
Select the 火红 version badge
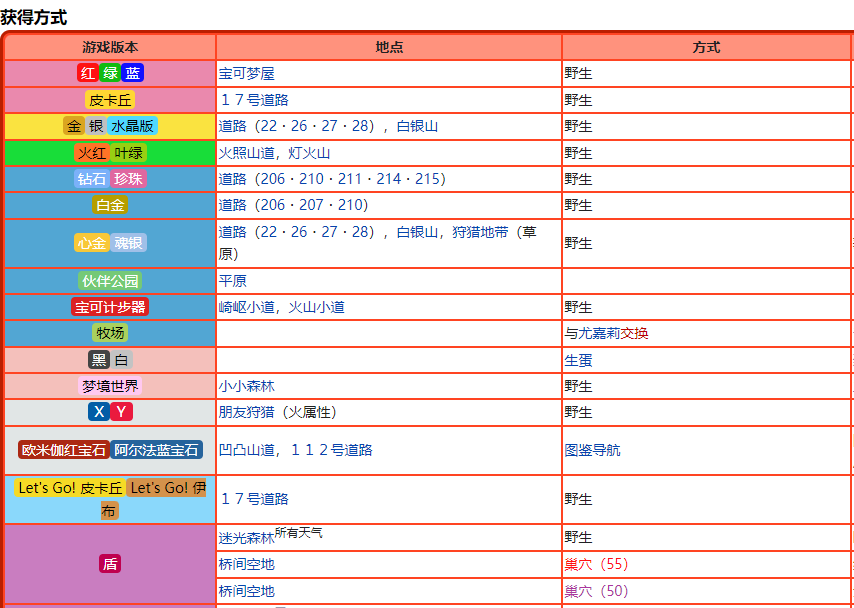click(x=92, y=153)
